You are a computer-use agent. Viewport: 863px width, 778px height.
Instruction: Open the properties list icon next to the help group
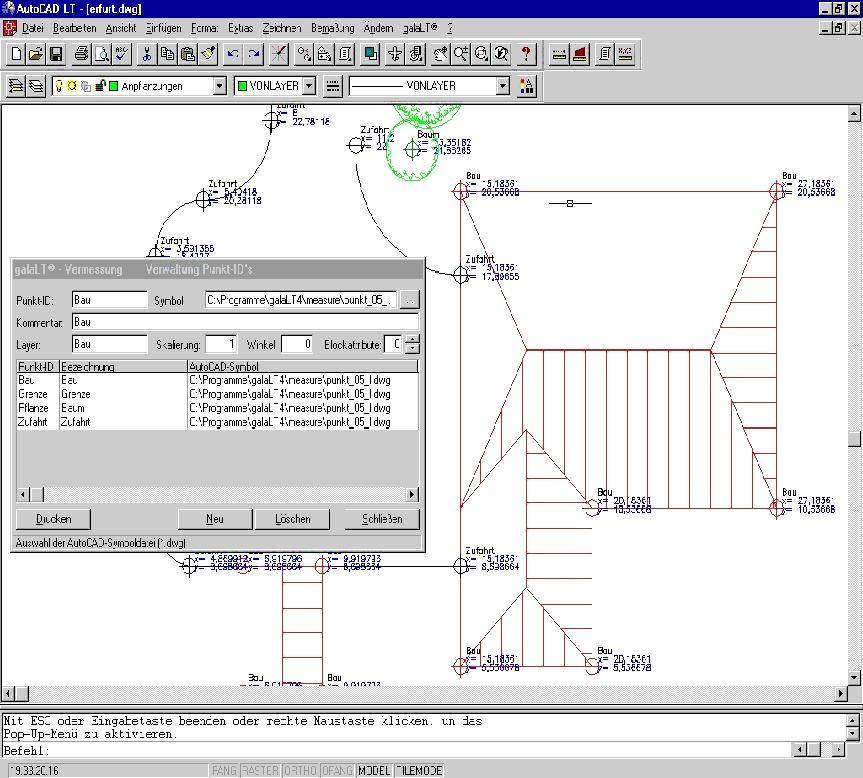tap(605, 54)
